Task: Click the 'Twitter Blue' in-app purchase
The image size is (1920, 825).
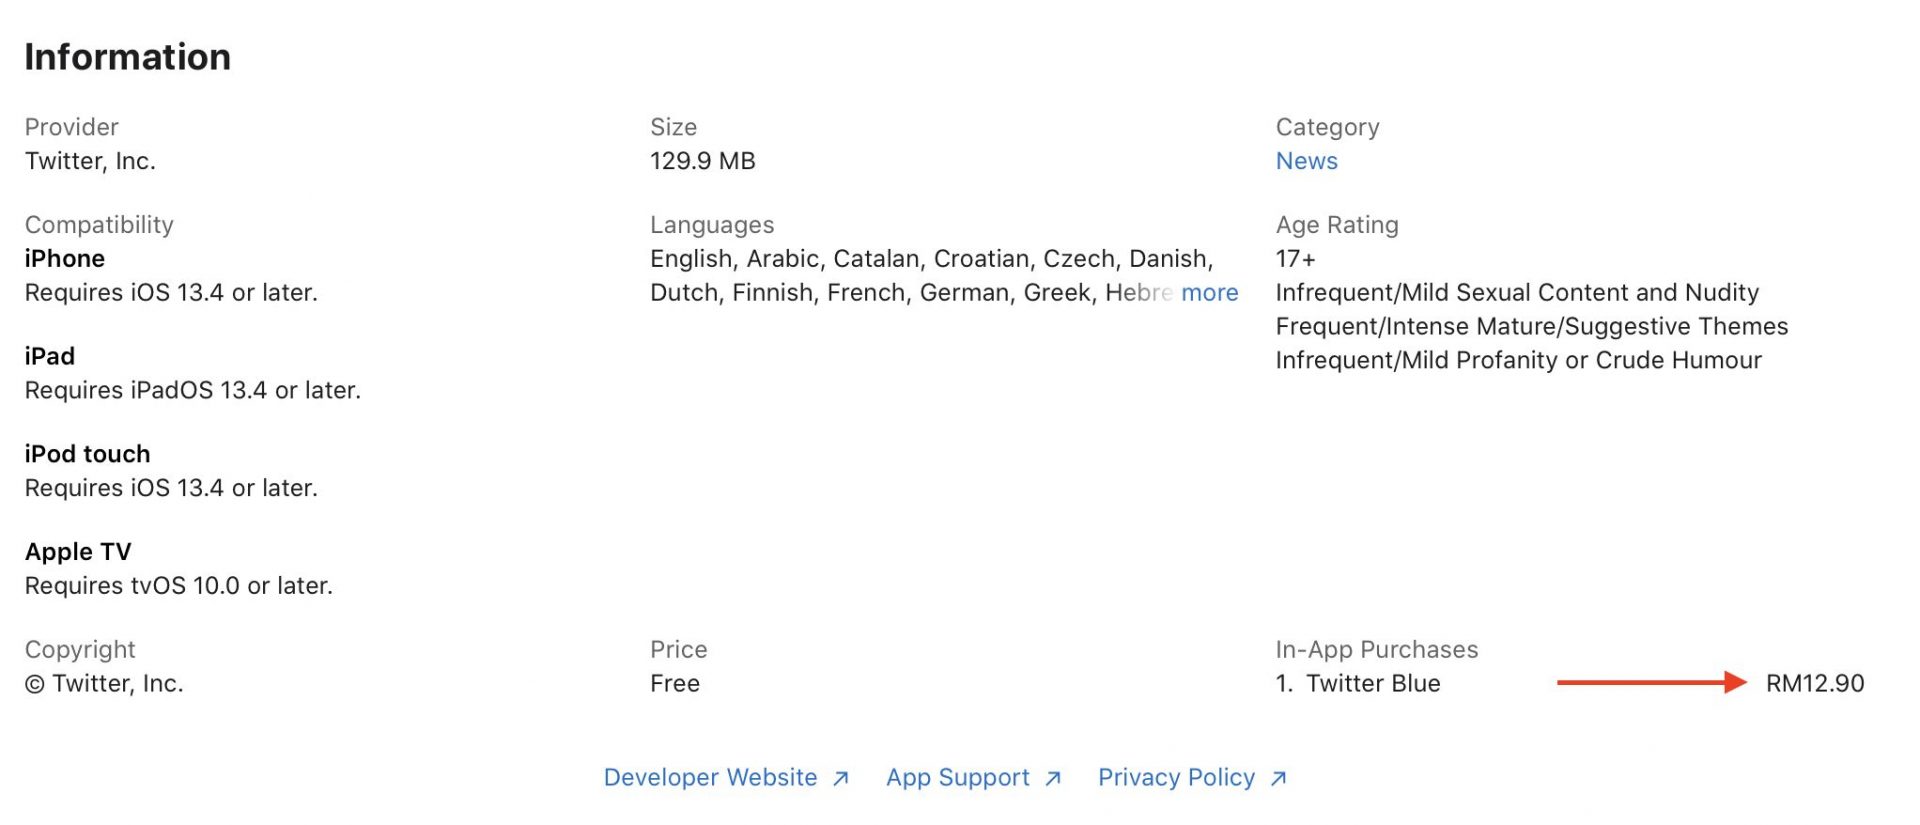Action: pyautogui.click(x=1373, y=684)
